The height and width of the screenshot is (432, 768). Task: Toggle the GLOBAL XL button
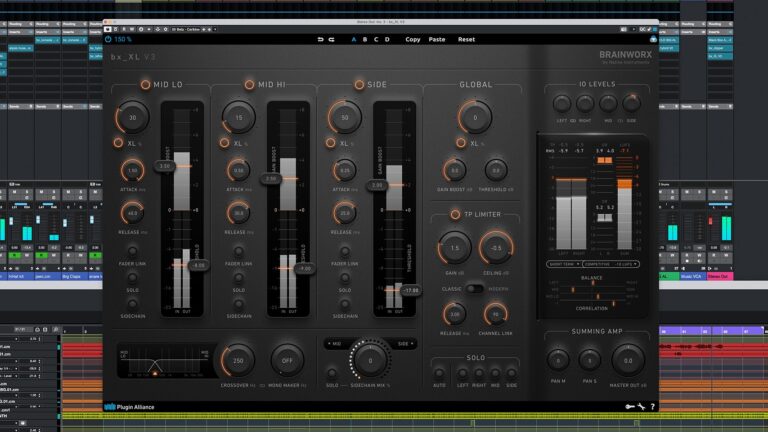pyautogui.click(x=460, y=143)
